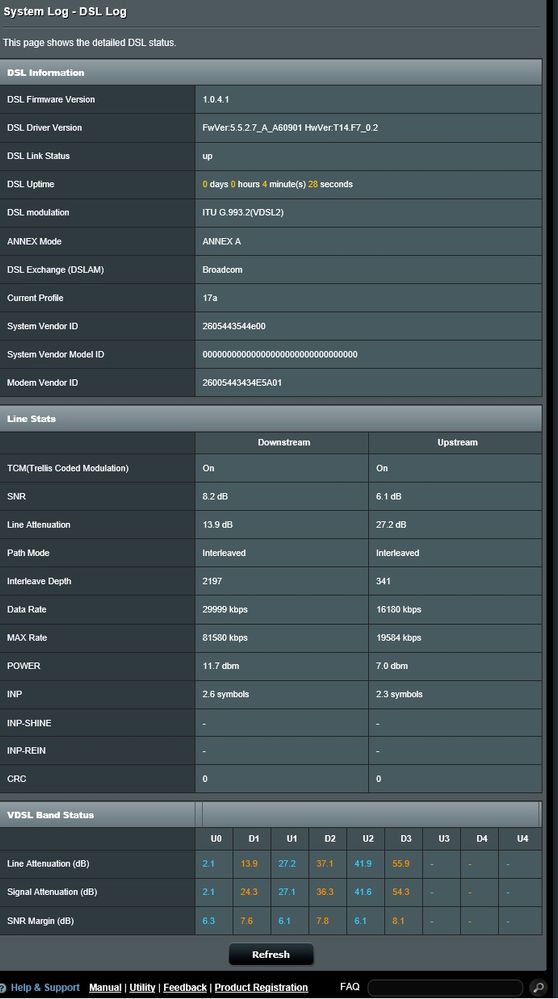
Task: Click the 'INP-SHINE' row label
Action: 29,723
